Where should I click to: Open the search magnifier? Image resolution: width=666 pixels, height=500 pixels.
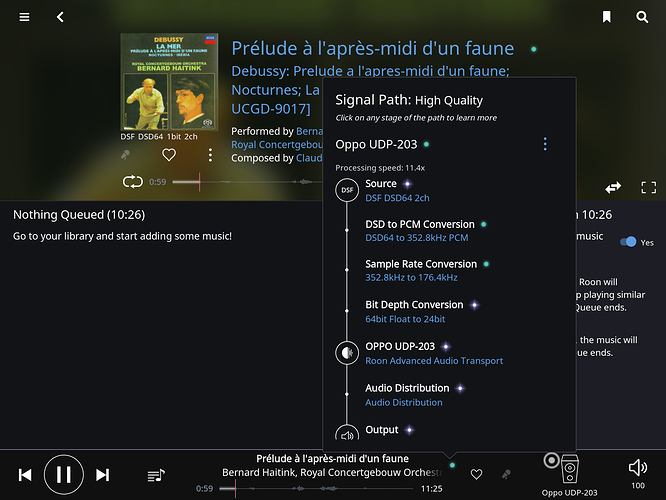click(642, 17)
